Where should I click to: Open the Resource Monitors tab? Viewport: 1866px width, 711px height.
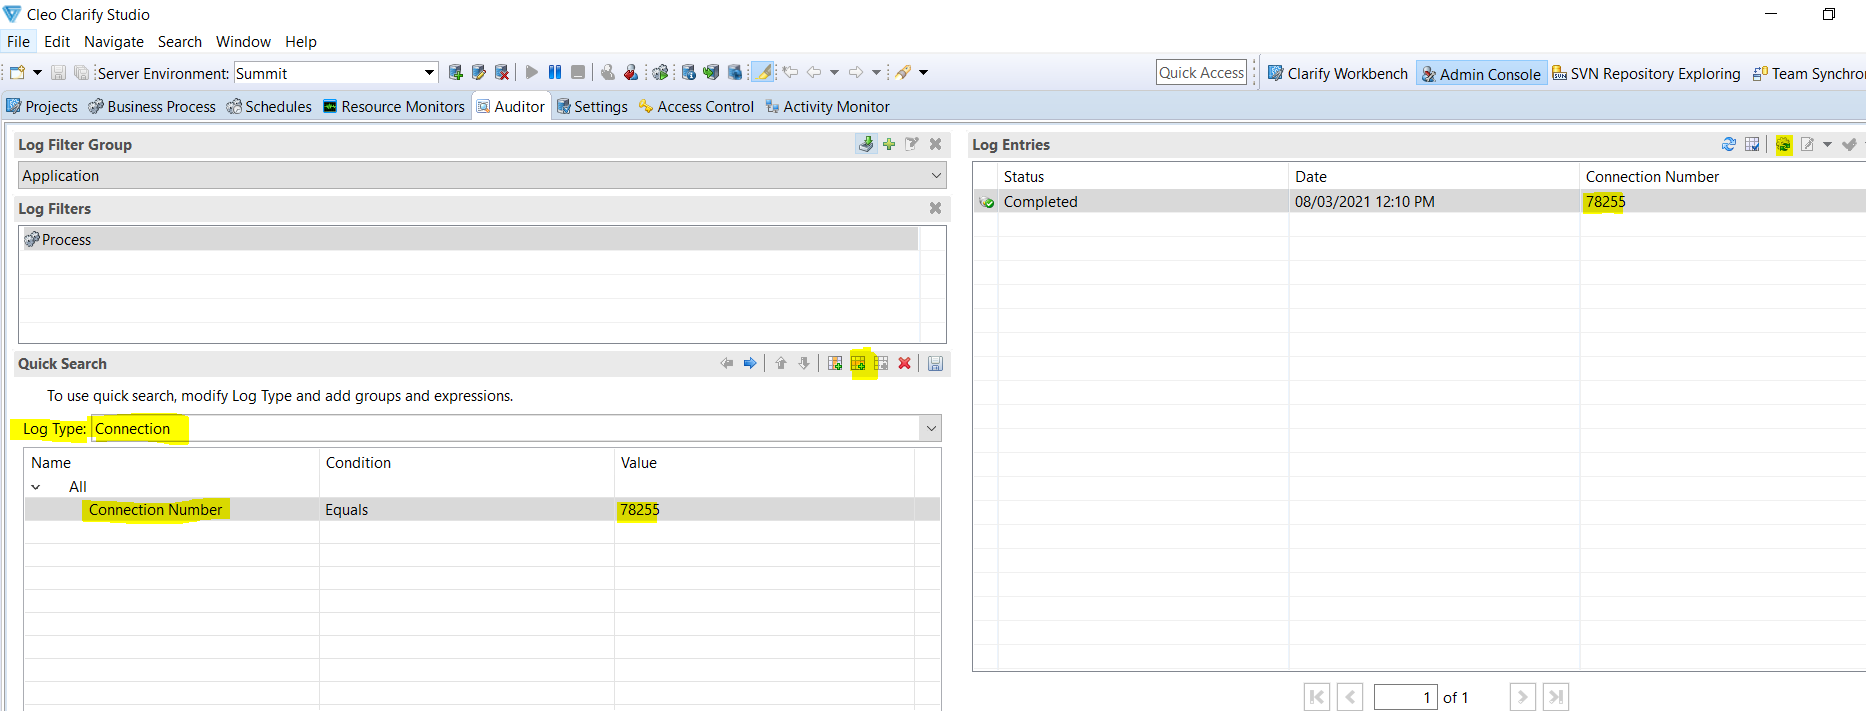point(394,106)
